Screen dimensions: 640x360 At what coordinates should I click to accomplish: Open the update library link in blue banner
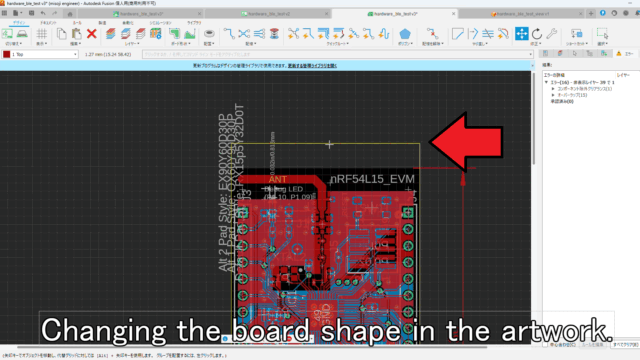coord(312,66)
